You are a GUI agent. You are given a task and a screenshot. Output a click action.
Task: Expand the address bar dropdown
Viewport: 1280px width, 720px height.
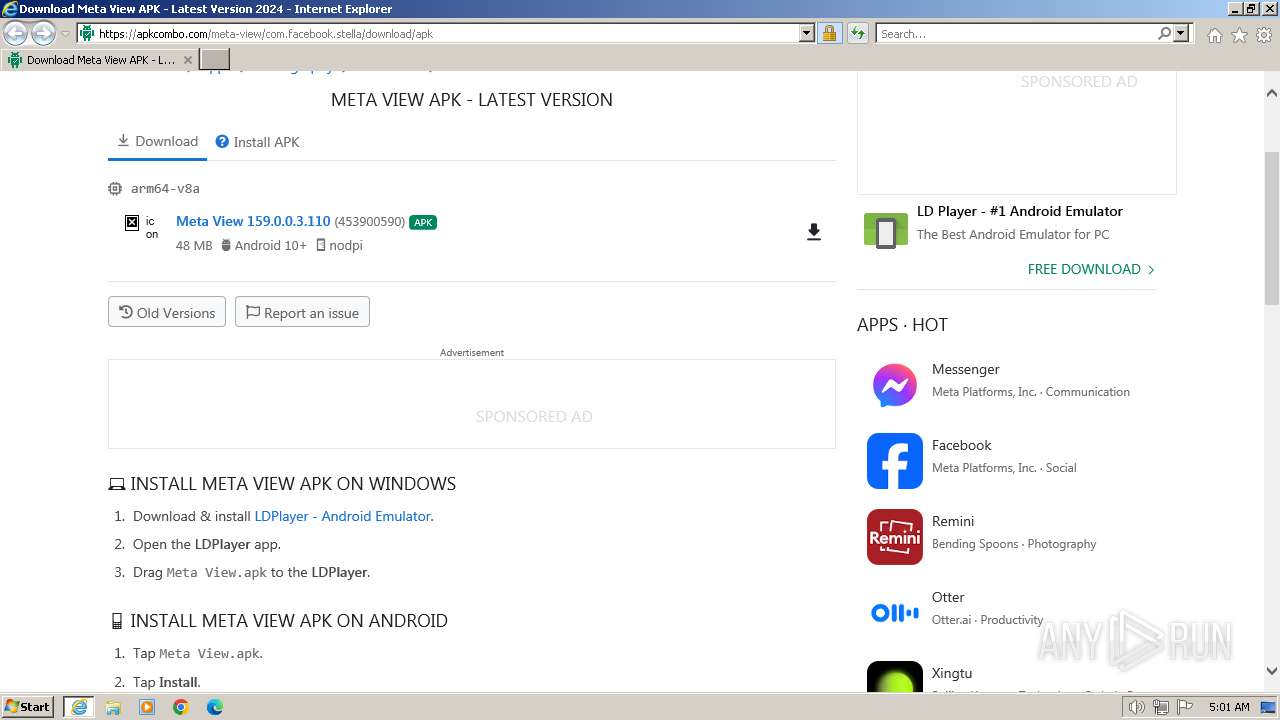pos(807,33)
